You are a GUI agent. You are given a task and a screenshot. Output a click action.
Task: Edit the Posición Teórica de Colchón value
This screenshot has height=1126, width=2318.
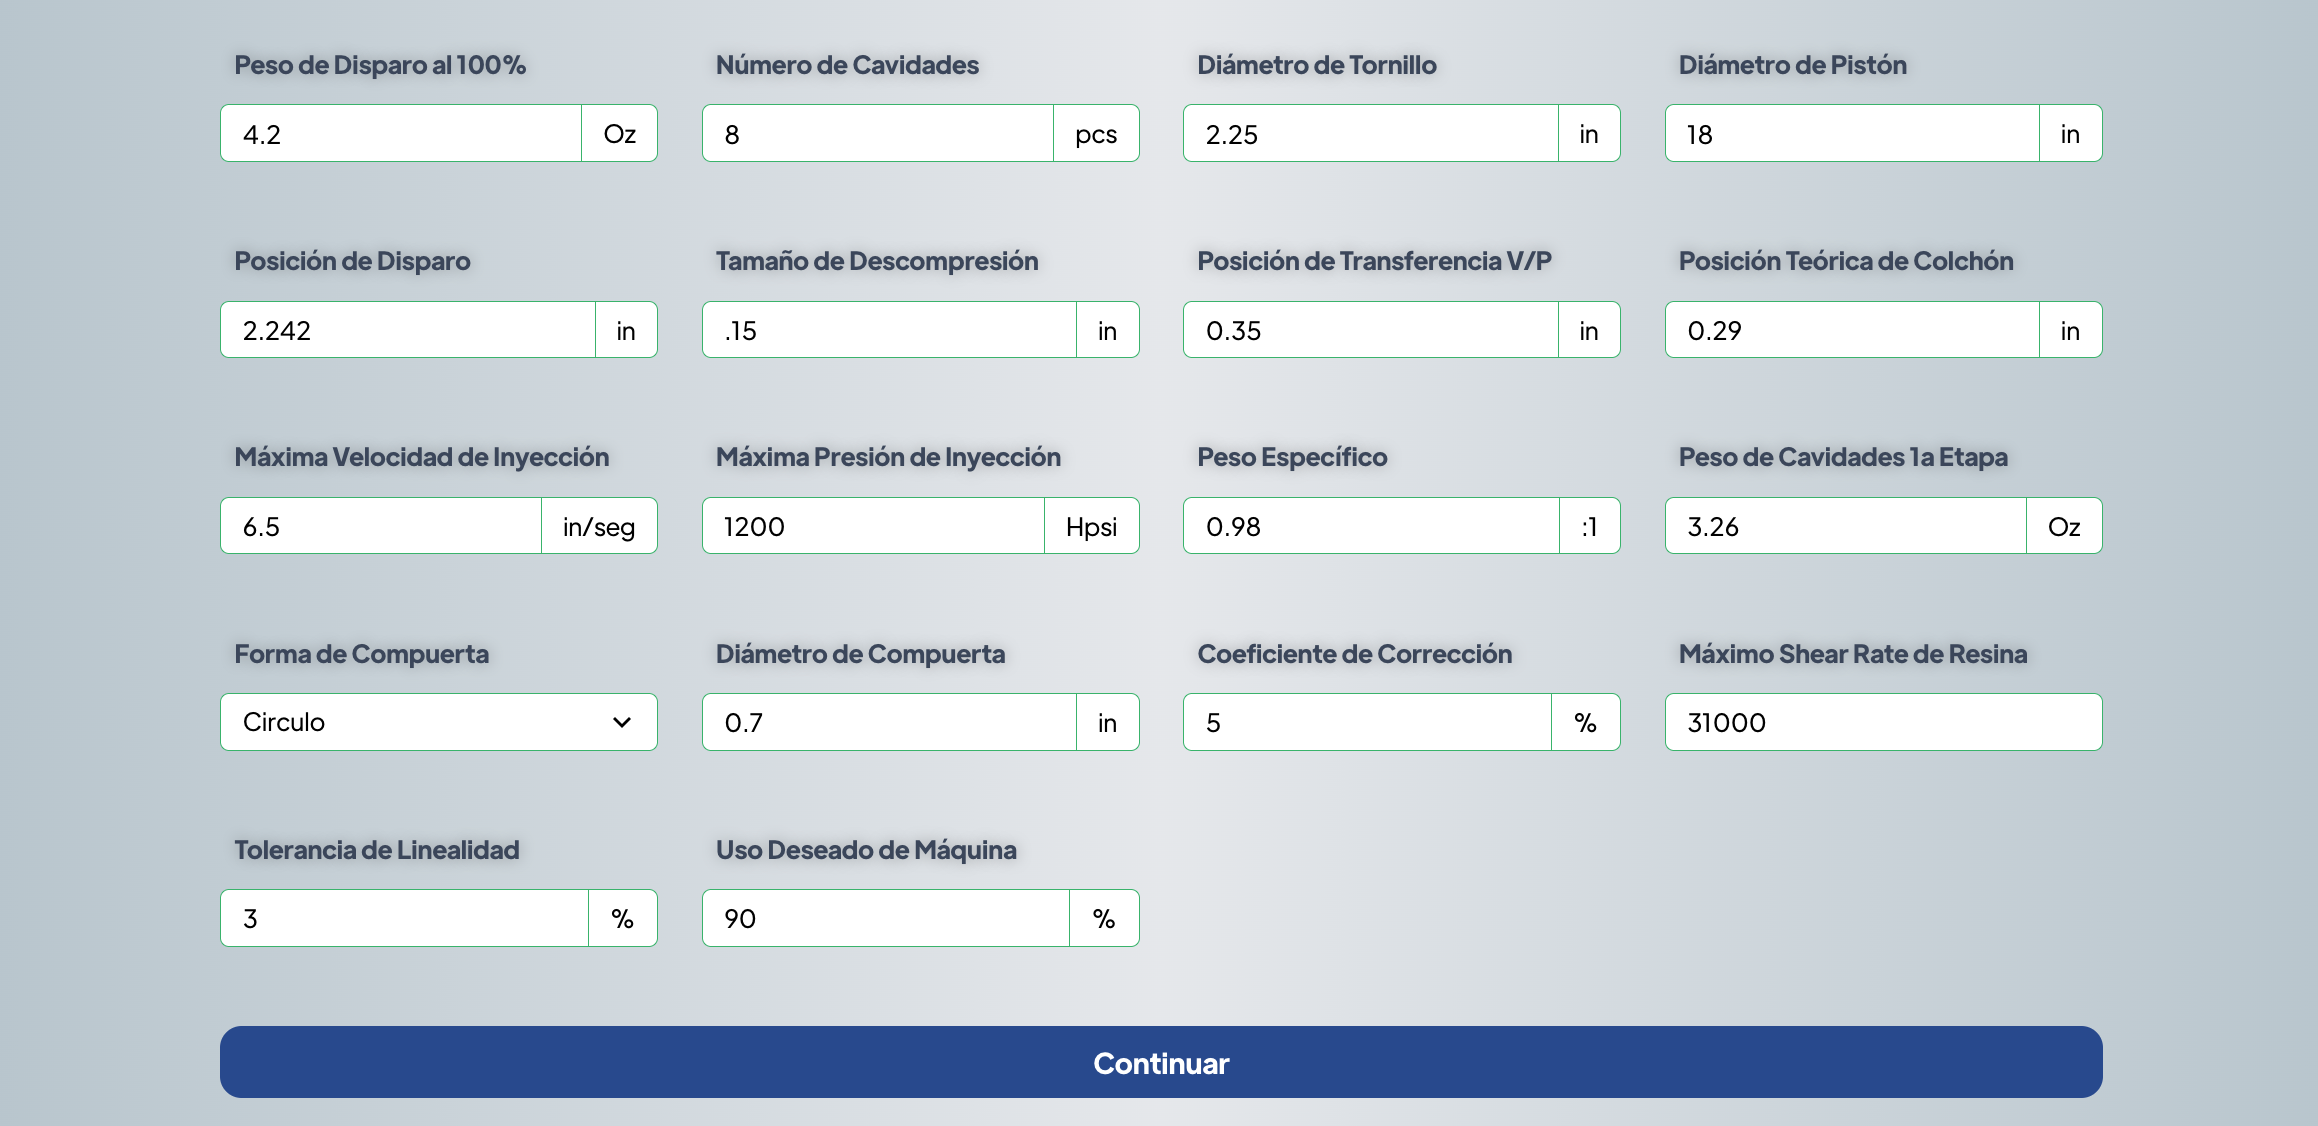pyautogui.click(x=1851, y=330)
